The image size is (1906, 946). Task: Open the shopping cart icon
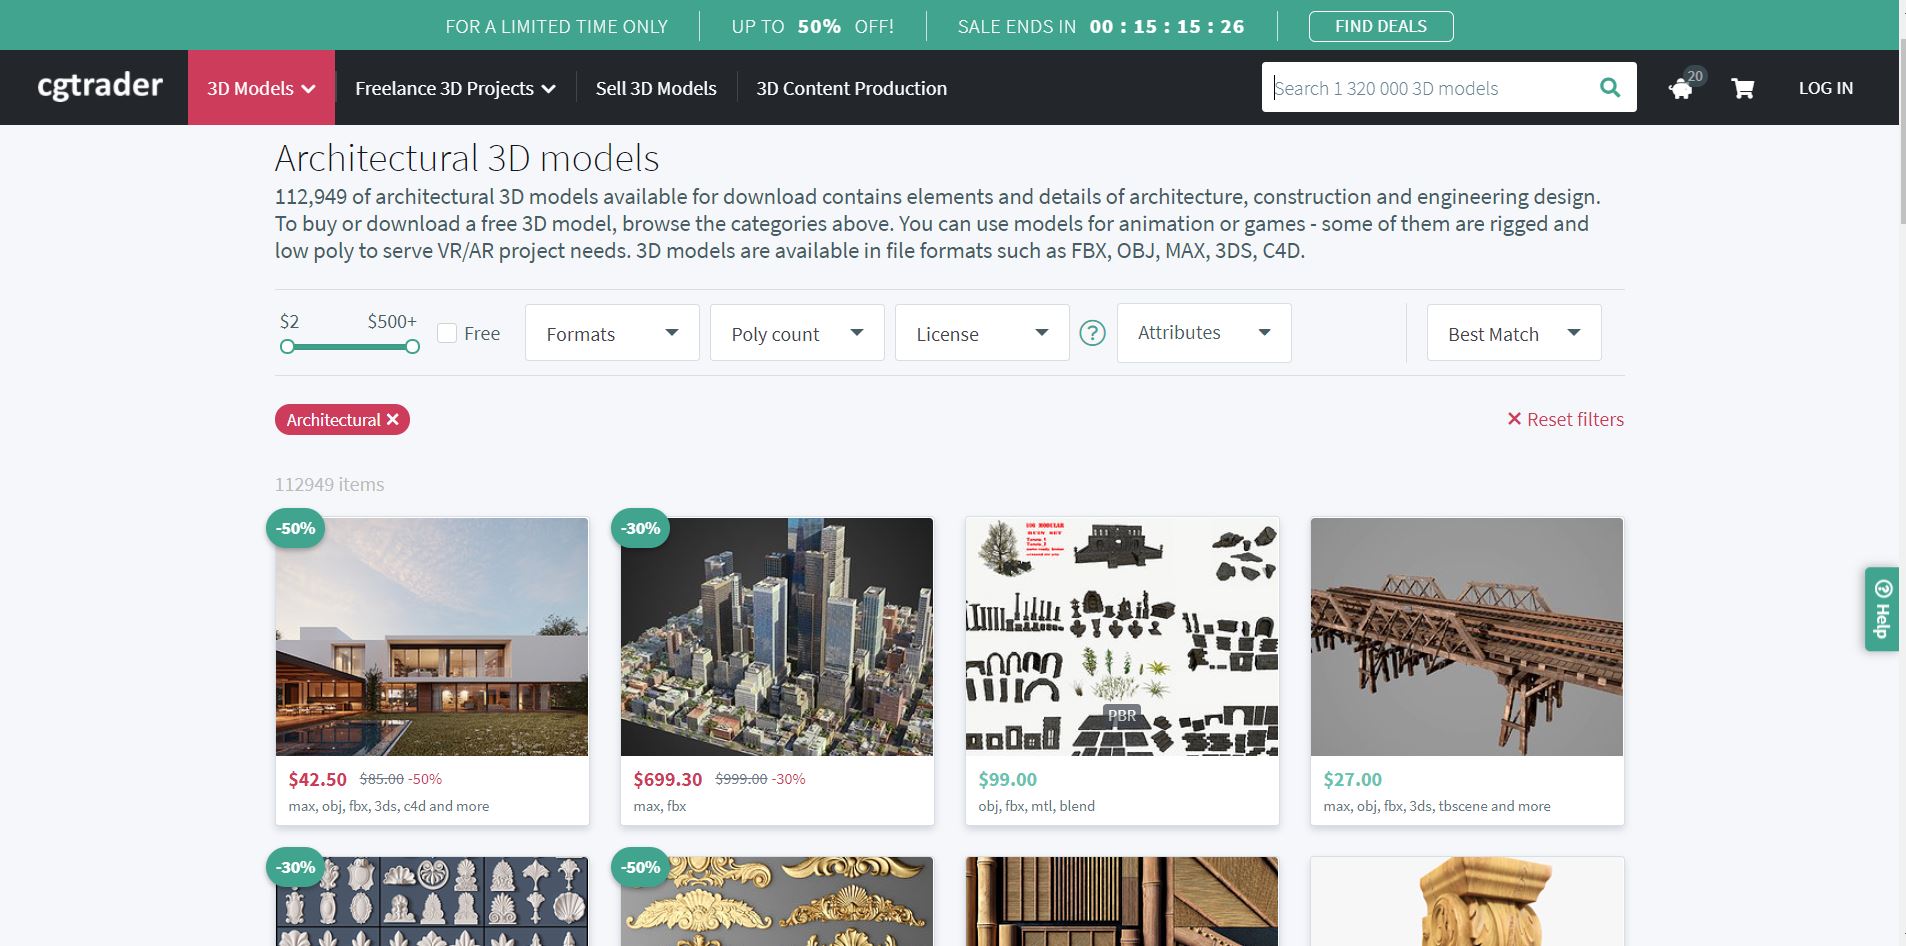(x=1742, y=89)
